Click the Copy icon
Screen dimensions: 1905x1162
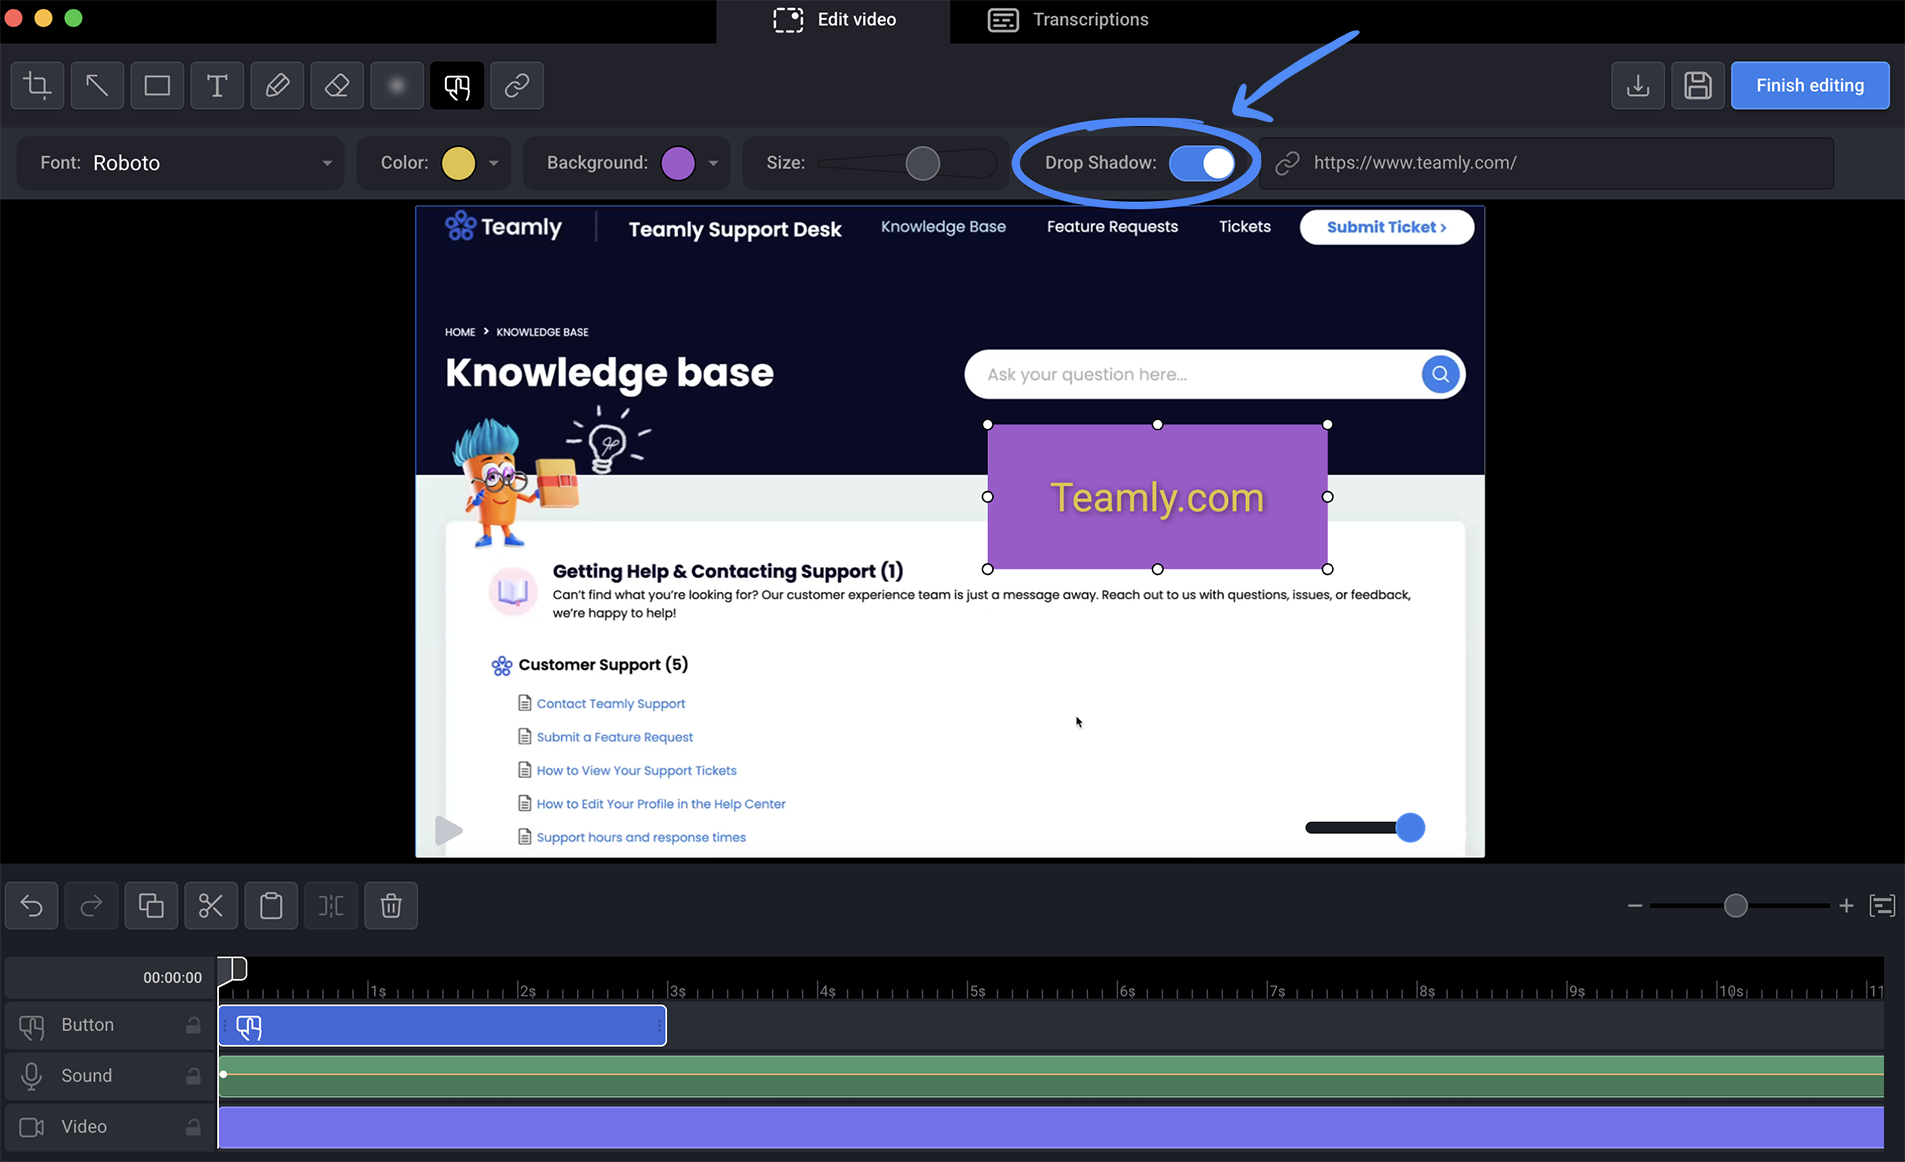coord(151,906)
